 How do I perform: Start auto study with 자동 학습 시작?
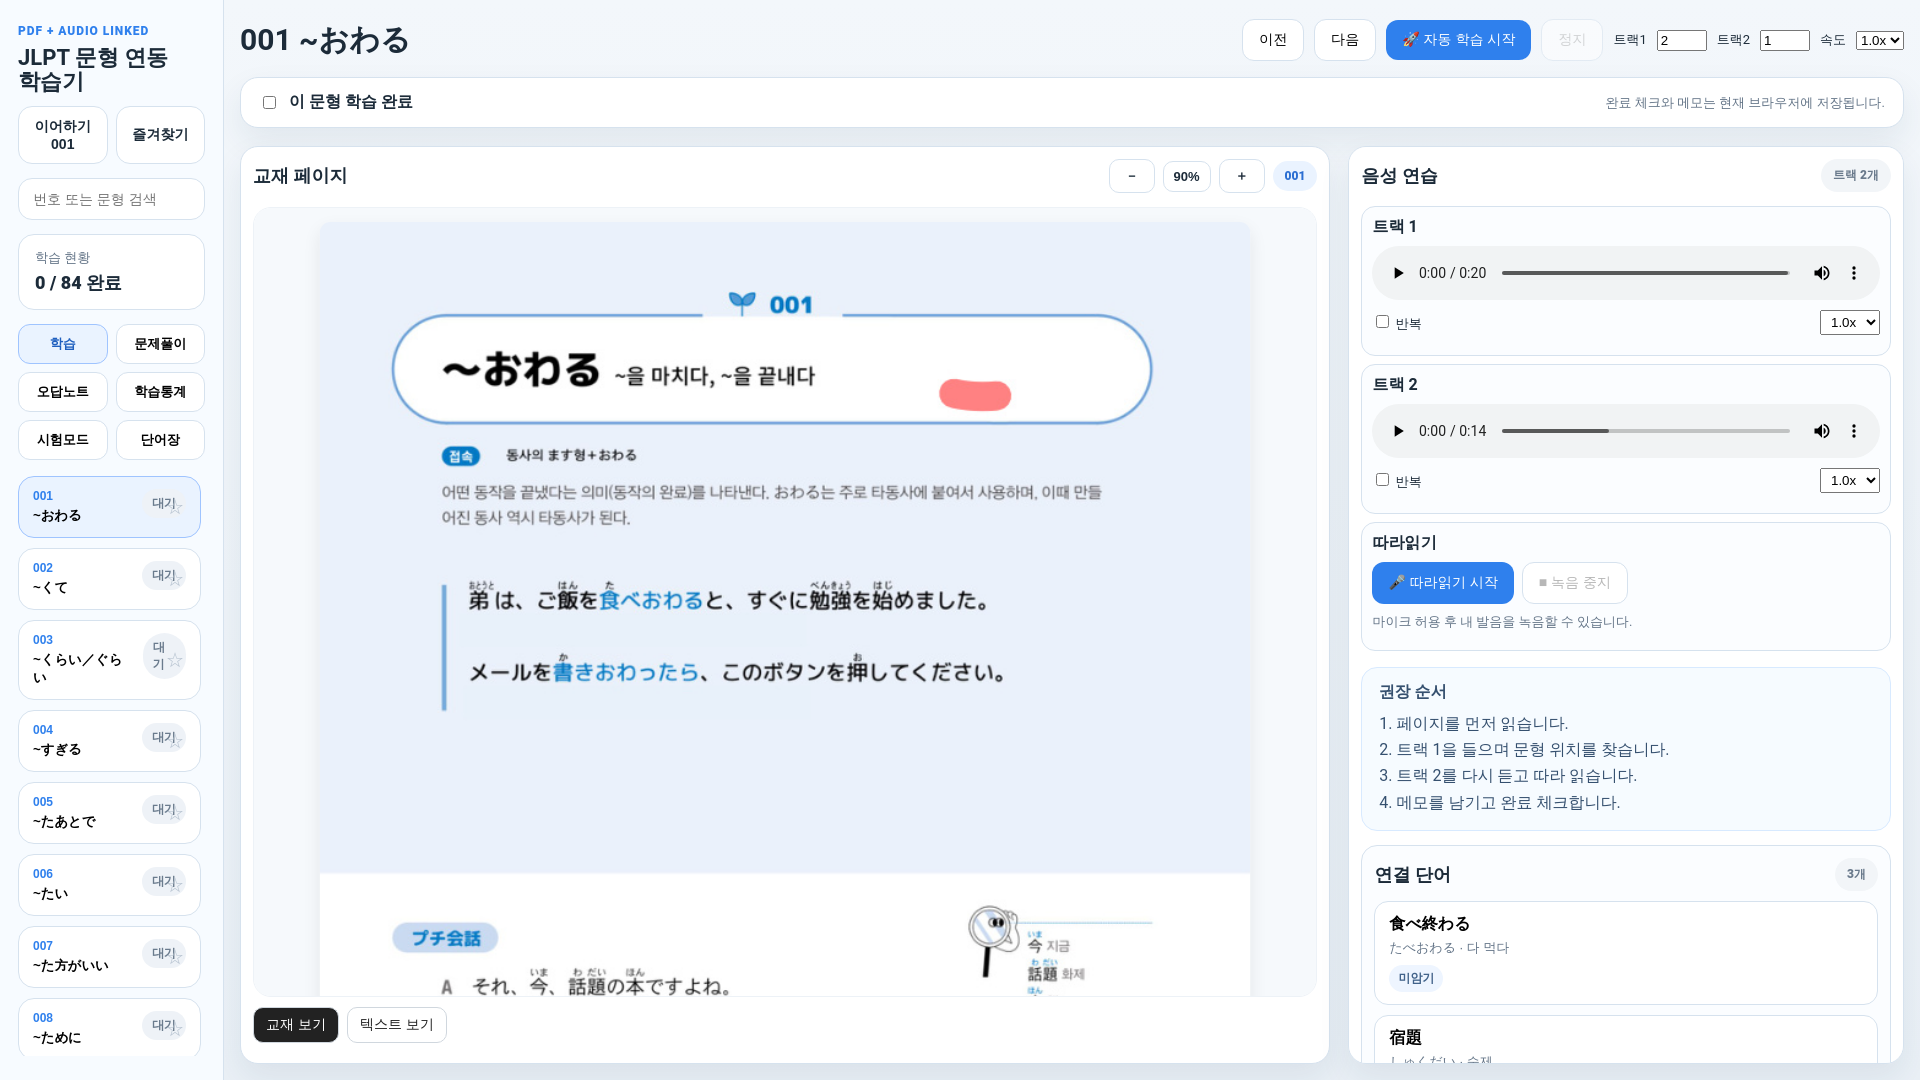[x=1458, y=40]
